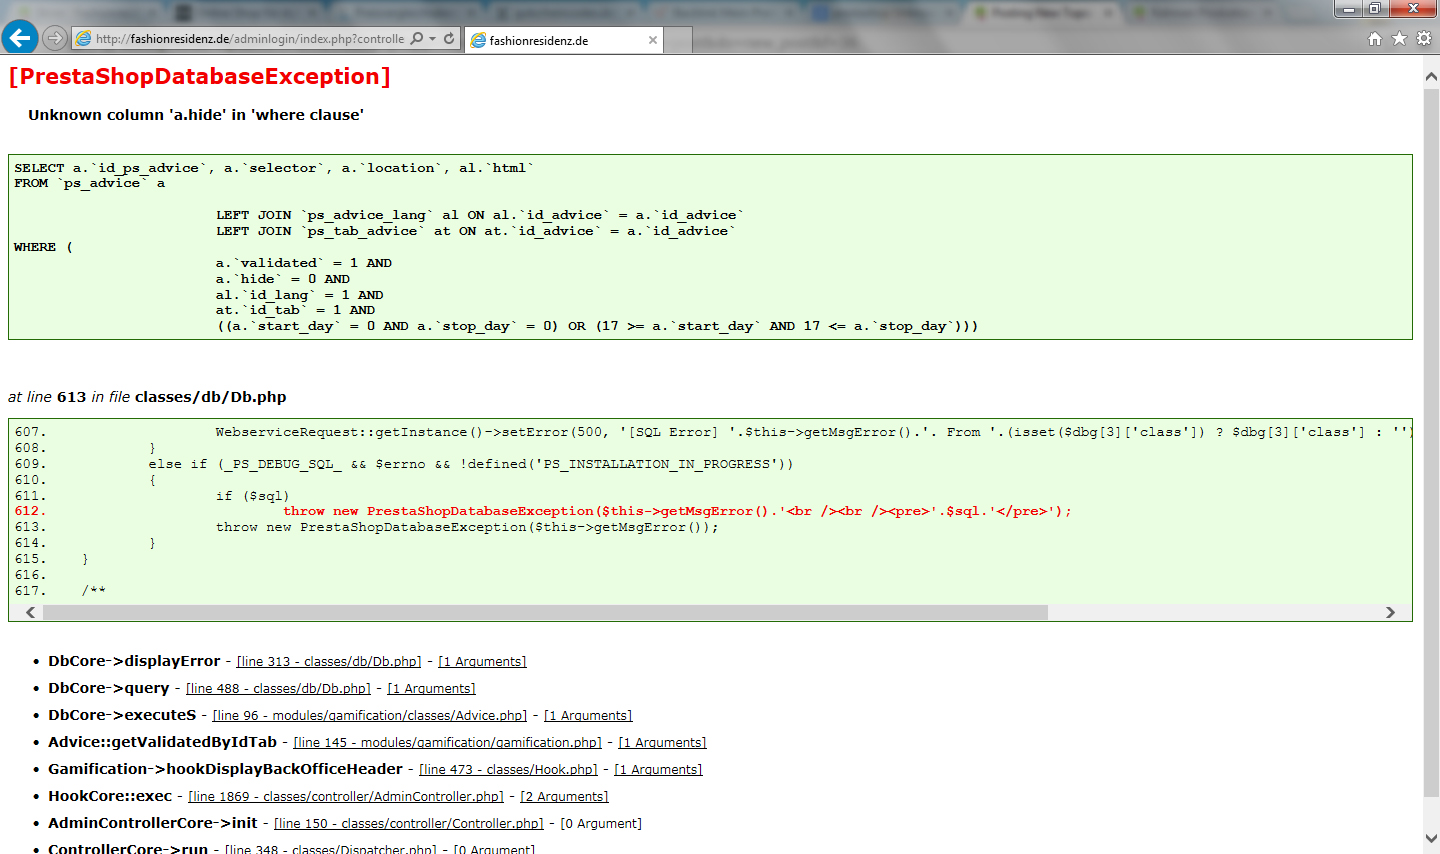This screenshot has width=1440, height=854.
Task: Go back using the browser back arrow
Action: click(20, 38)
